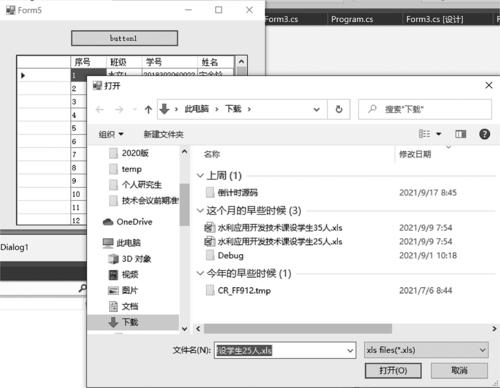Image resolution: width=500 pixels, height=388 pixels.
Task: Switch to Form3.cs [设计] tab
Action: (435, 19)
